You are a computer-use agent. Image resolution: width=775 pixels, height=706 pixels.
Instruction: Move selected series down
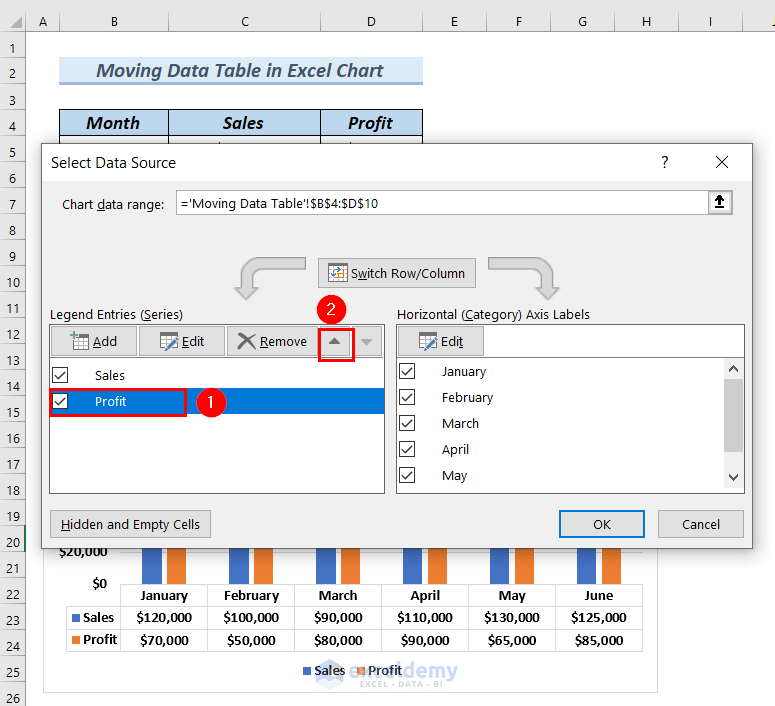(x=367, y=341)
